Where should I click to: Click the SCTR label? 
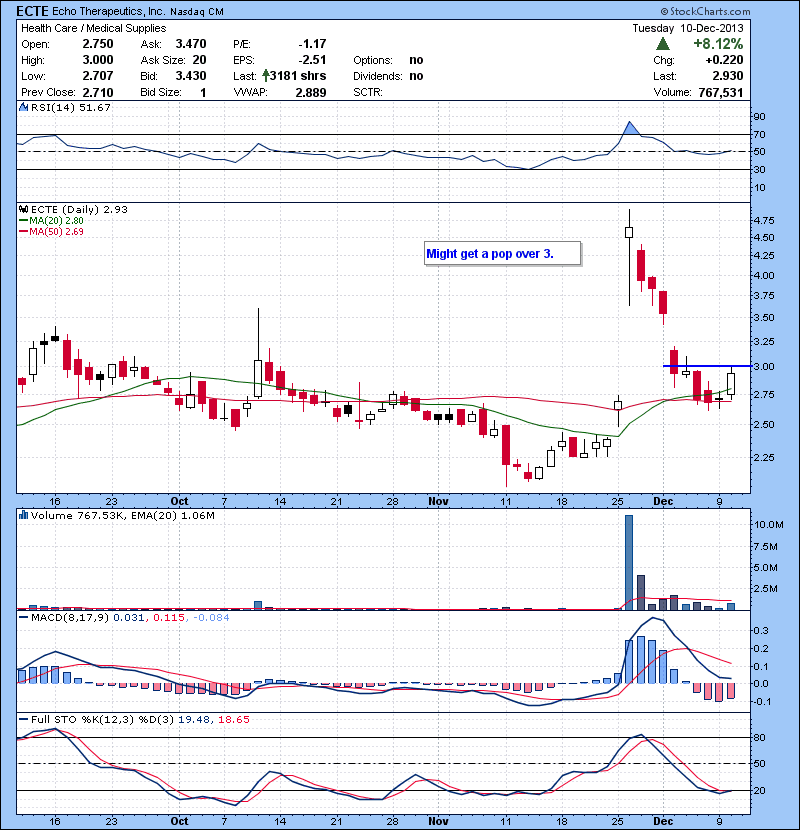click(368, 92)
